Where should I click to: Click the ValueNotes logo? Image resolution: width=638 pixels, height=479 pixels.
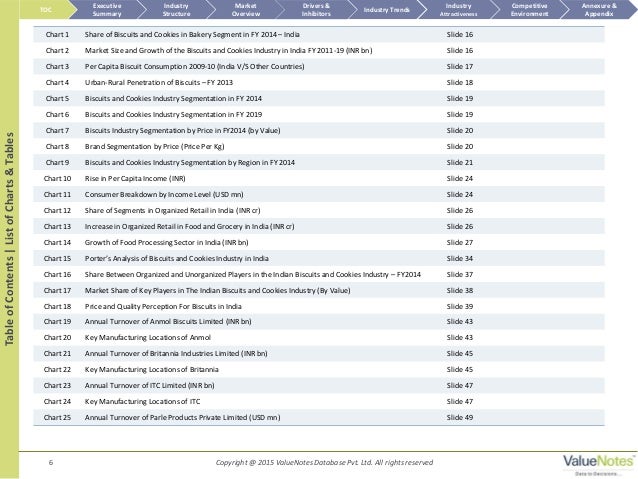tap(598, 464)
